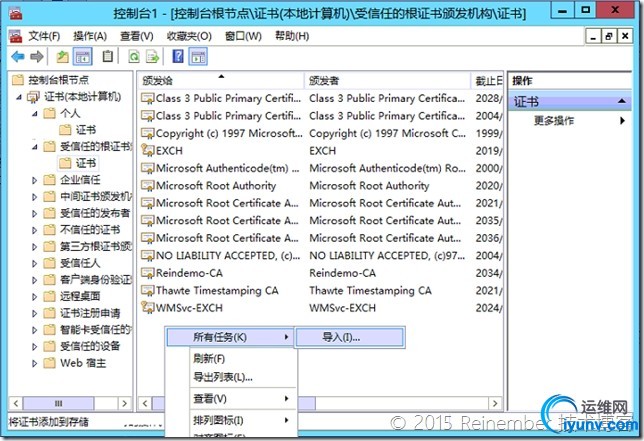The width and height of the screenshot is (644, 441).
Task: Expand the 受信任的发布者 tree node
Action: coord(35,213)
